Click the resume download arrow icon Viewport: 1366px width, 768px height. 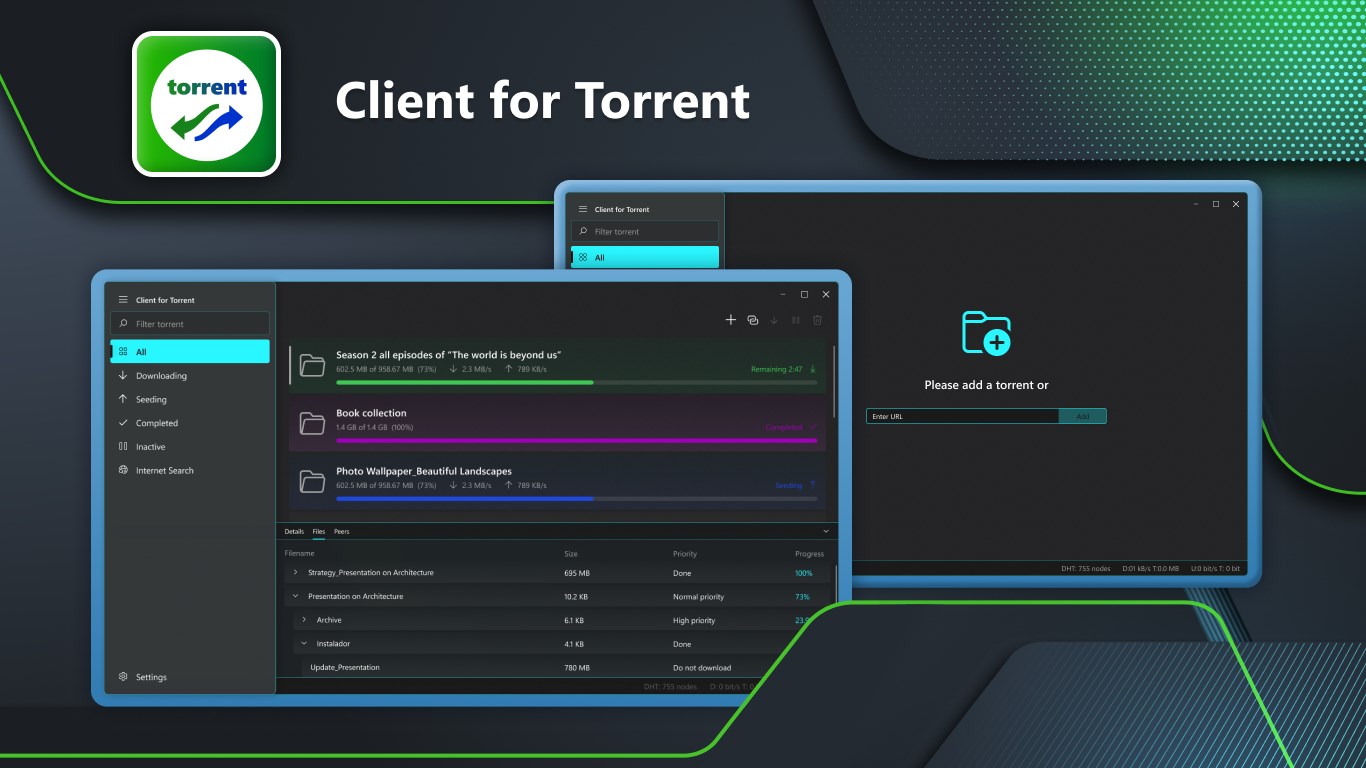(774, 320)
